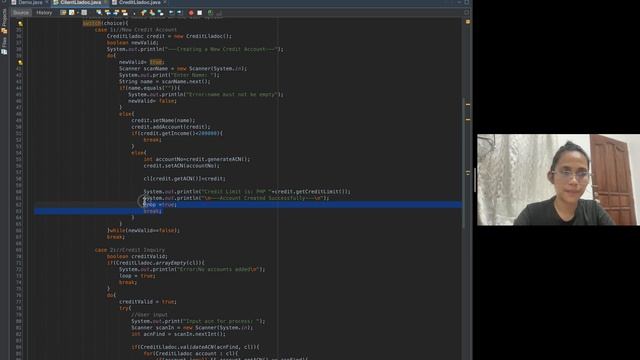Click on 'int acnFind = scanIn.nextInt();' line
Screen dimensions: 640x360
click(x=178, y=334)
